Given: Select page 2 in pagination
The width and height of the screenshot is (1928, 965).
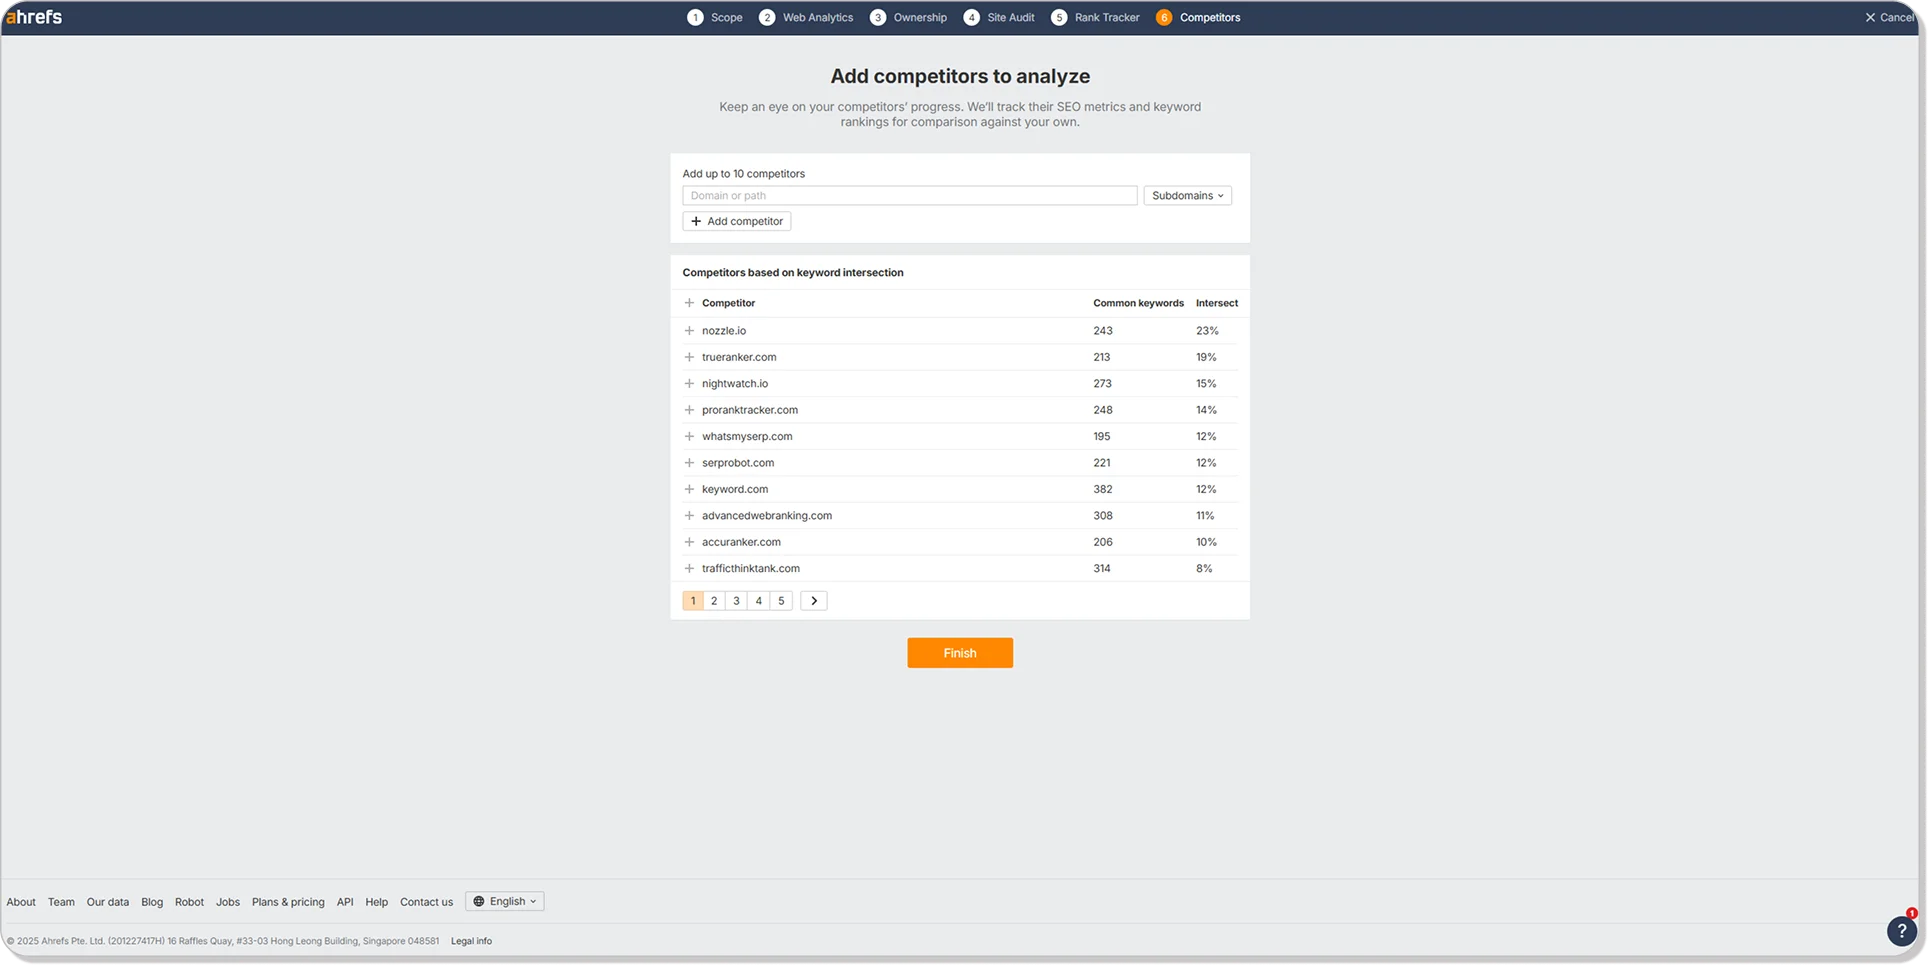Looking at the screenshot, I should (x=714, y=601).
